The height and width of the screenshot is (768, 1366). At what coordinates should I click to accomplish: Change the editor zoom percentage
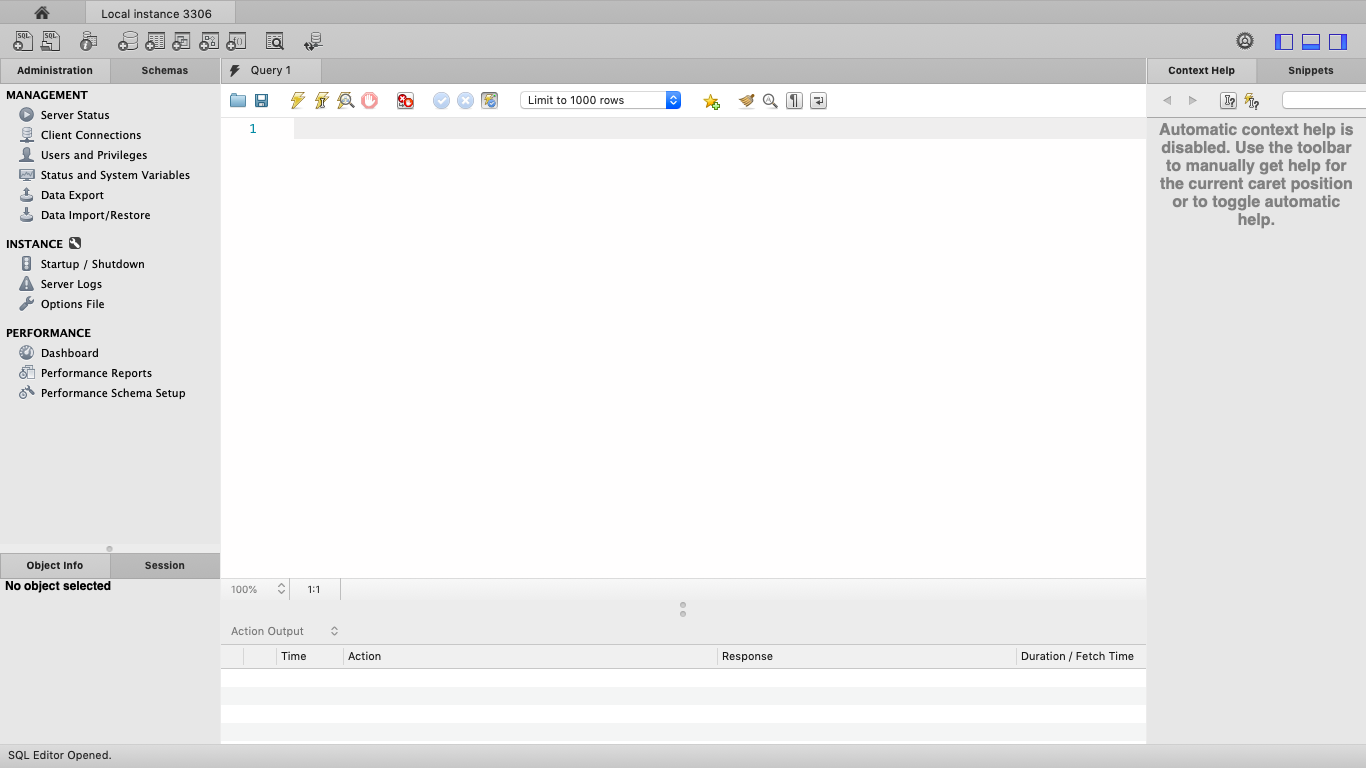pyautogui.click(x=257, y=589)
